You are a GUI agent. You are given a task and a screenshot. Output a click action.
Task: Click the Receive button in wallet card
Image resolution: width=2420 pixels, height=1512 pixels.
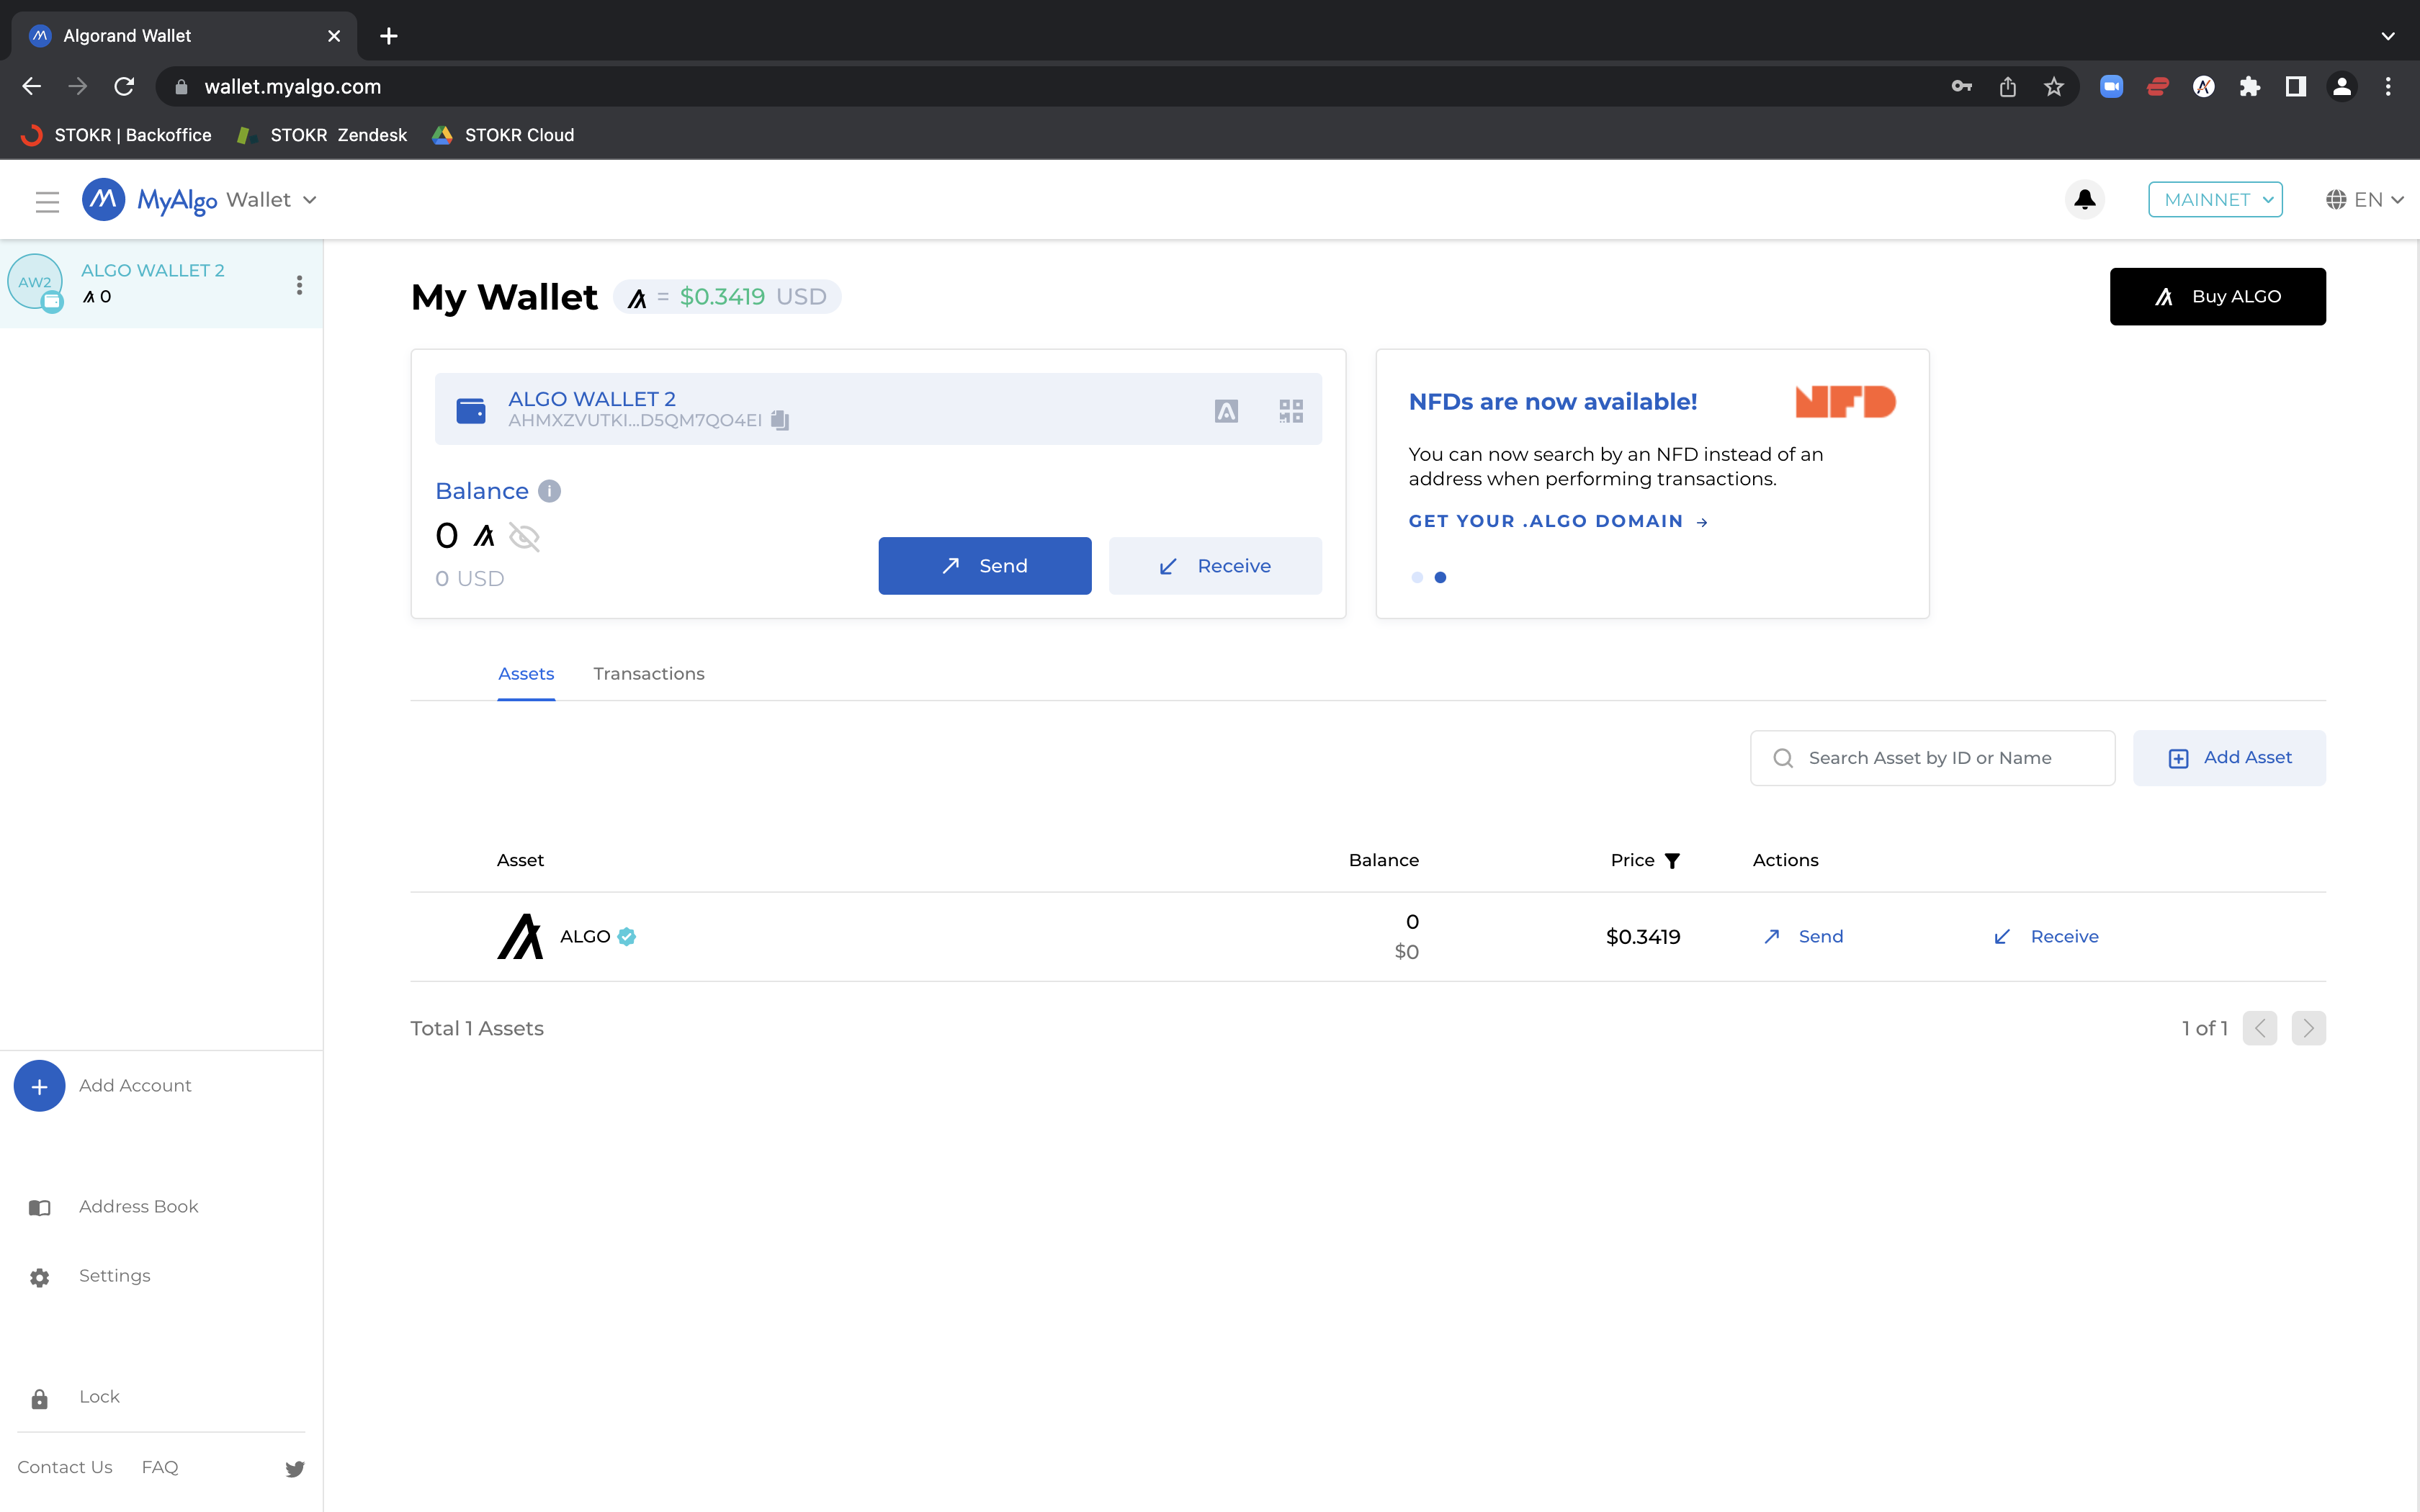1215,566
